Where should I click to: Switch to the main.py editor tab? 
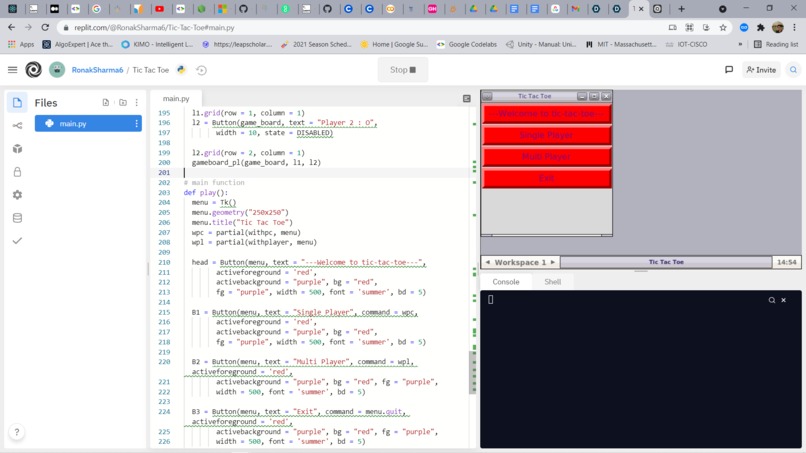coord(176,98)
